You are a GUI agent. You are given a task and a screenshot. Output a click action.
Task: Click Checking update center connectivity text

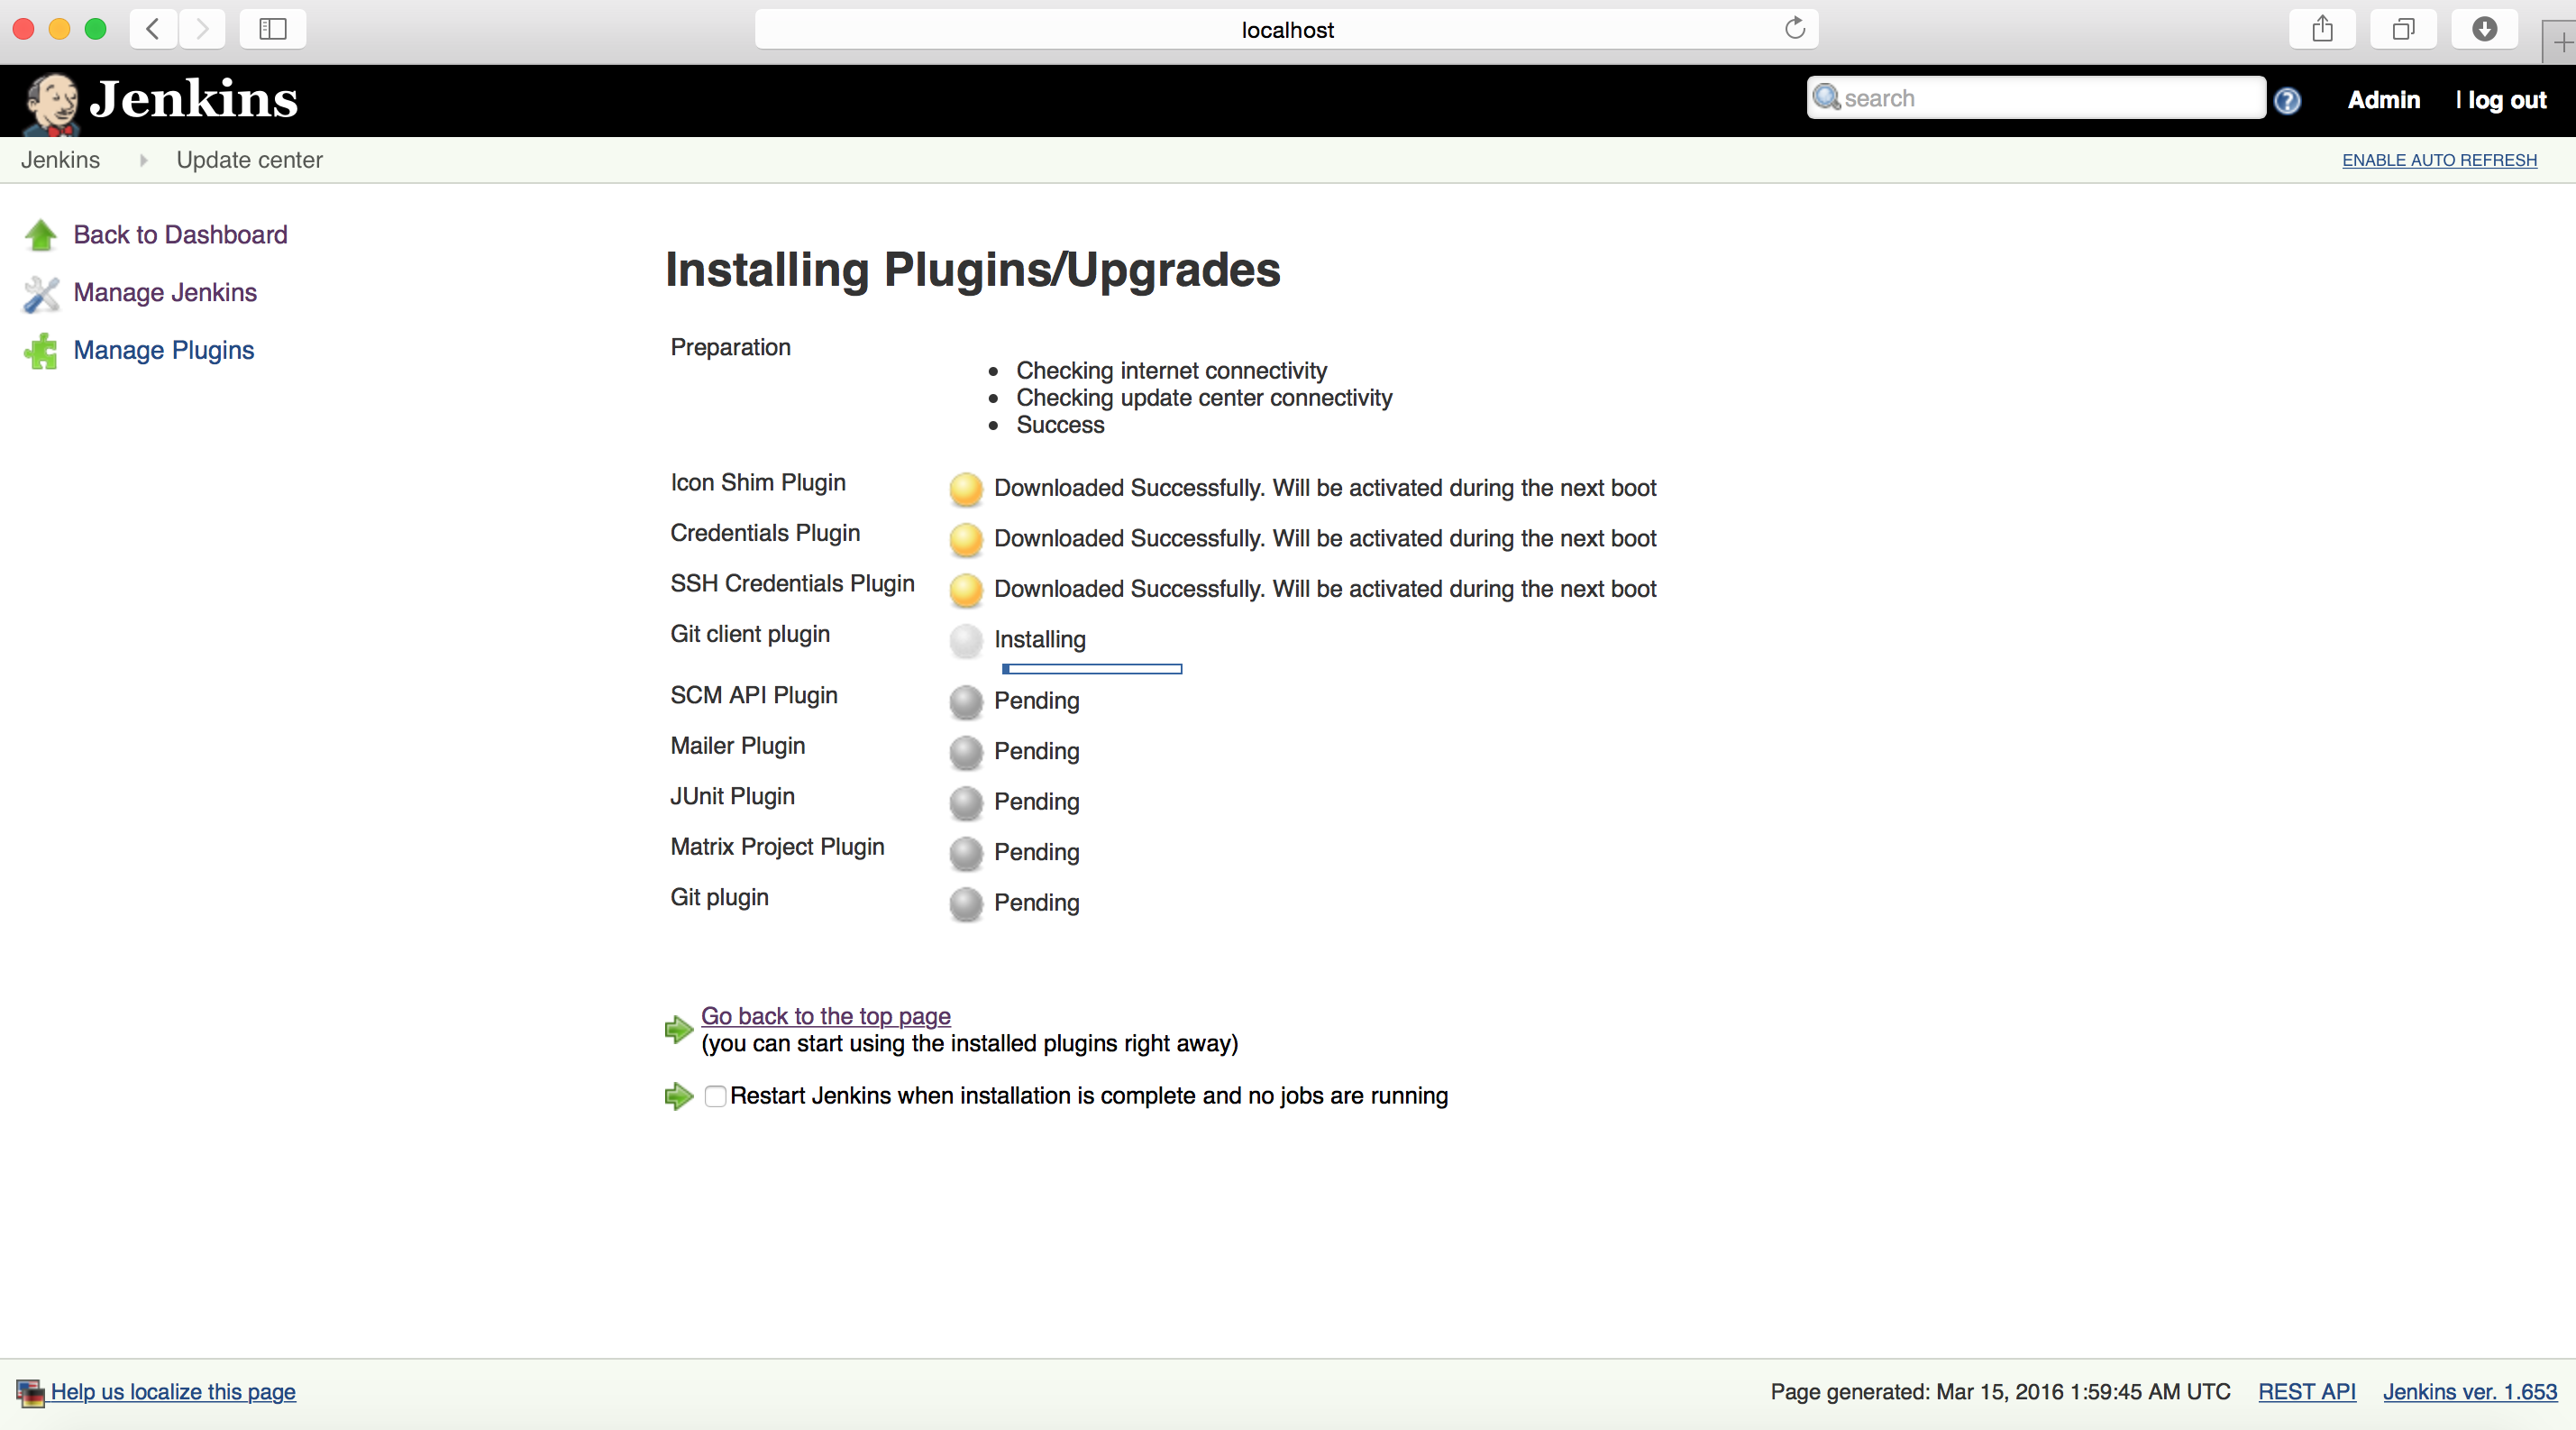coord(1204,398)
